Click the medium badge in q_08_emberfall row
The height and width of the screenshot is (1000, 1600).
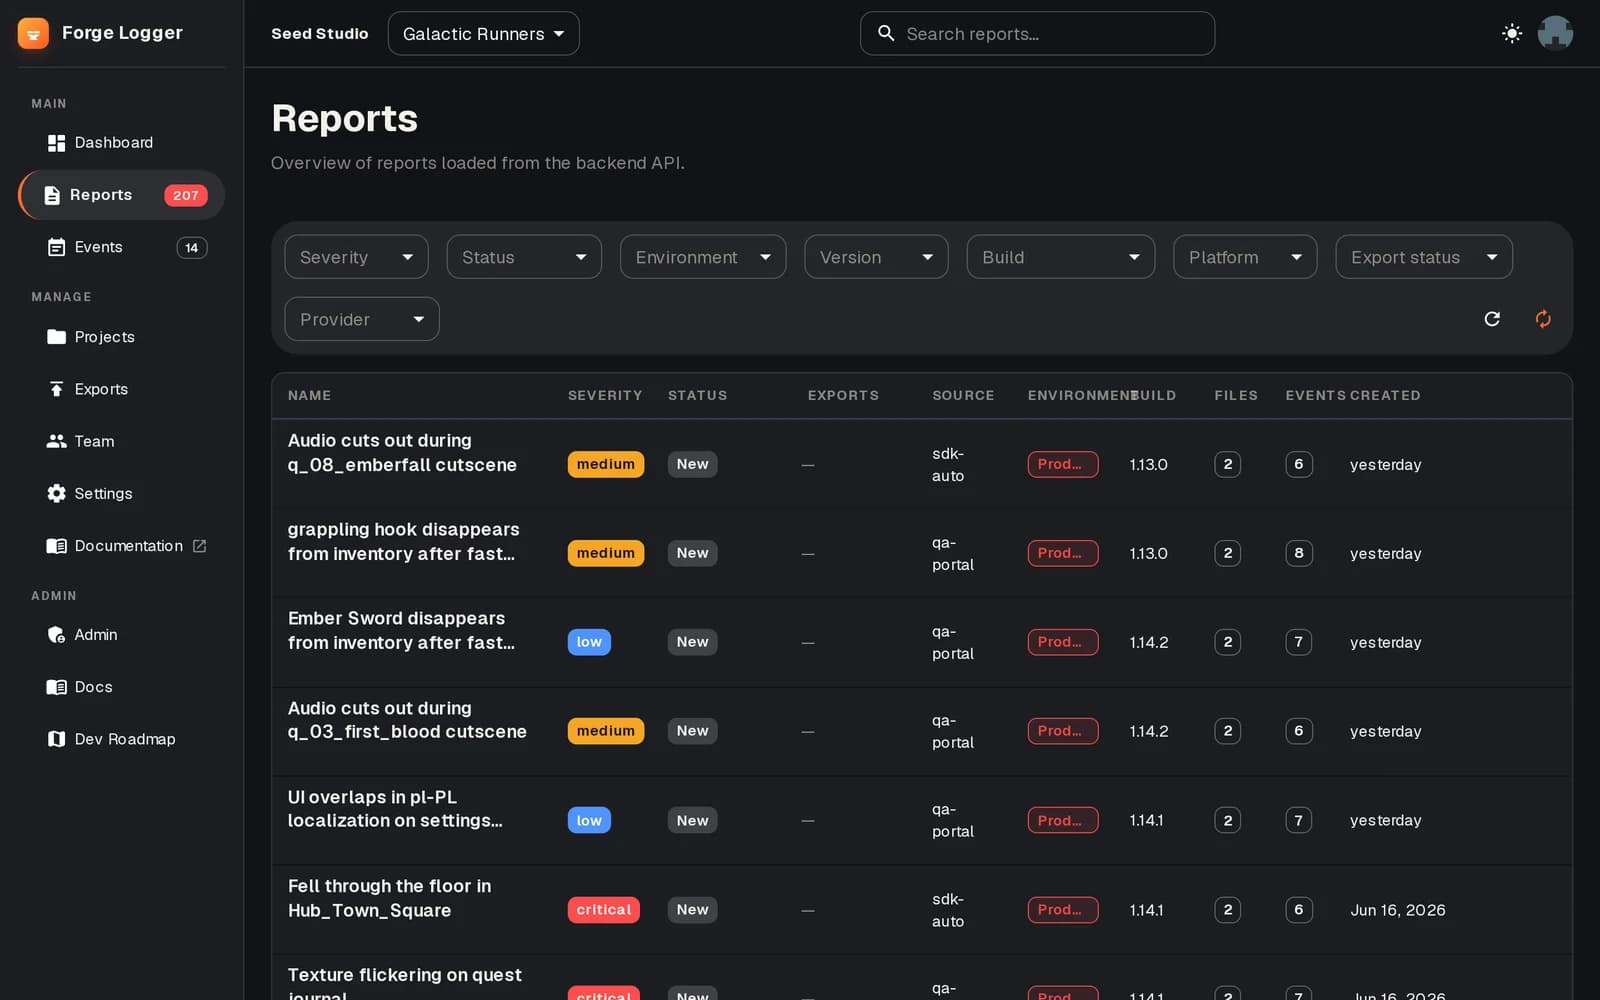tap(606, 464)
